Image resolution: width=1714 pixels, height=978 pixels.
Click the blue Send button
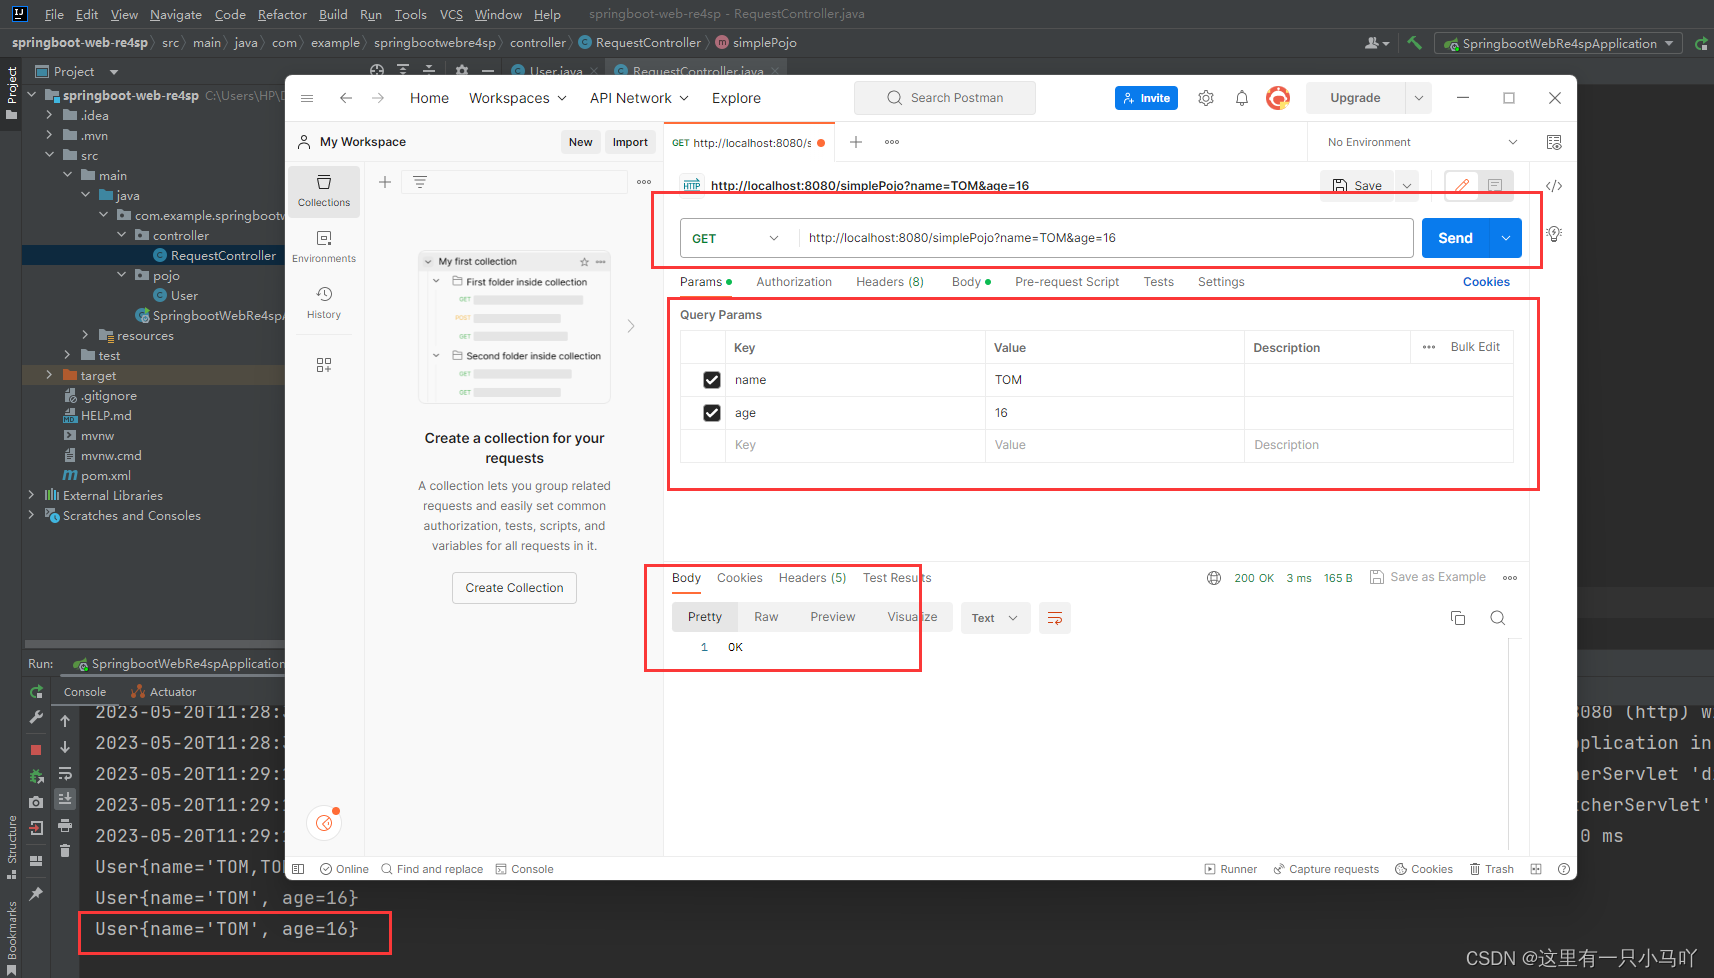tap(1456, 238)
